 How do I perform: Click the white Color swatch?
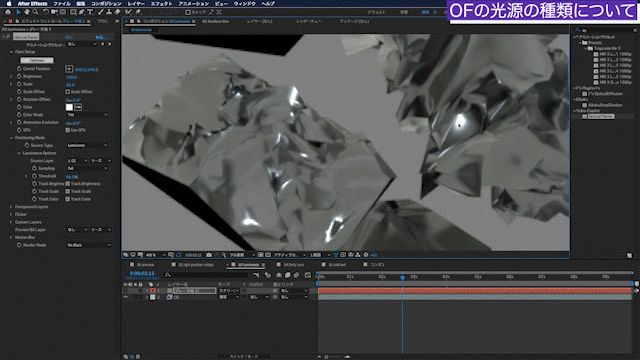(69, 107)
